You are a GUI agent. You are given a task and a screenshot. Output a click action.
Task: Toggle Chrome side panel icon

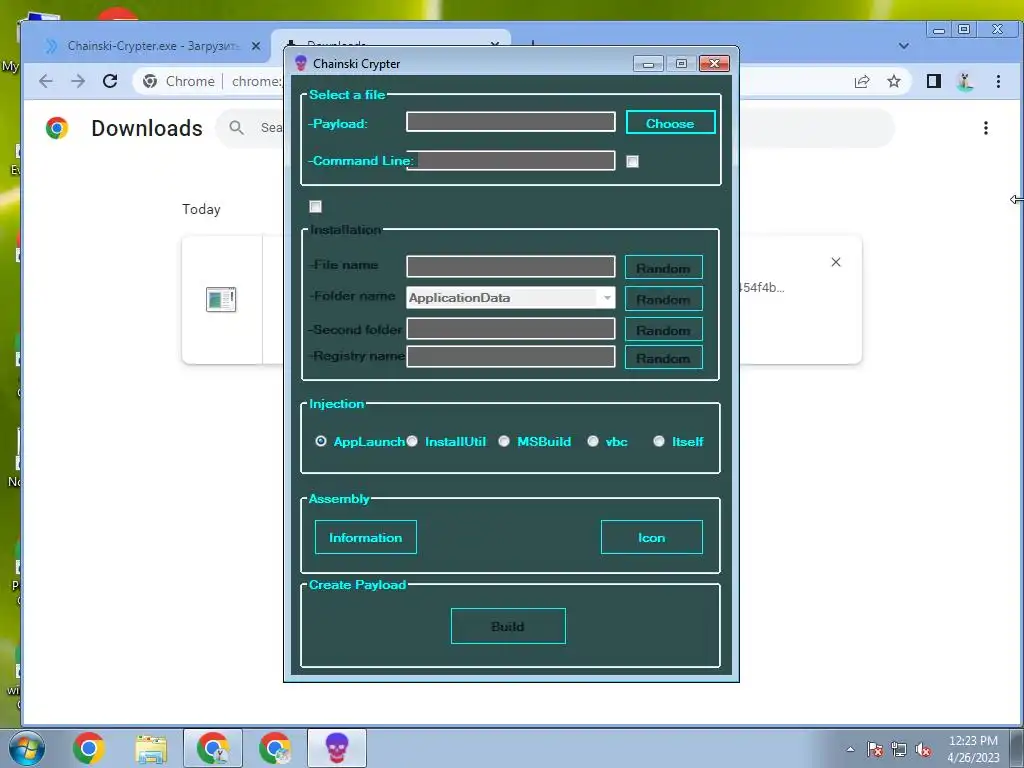click(934, 81)
